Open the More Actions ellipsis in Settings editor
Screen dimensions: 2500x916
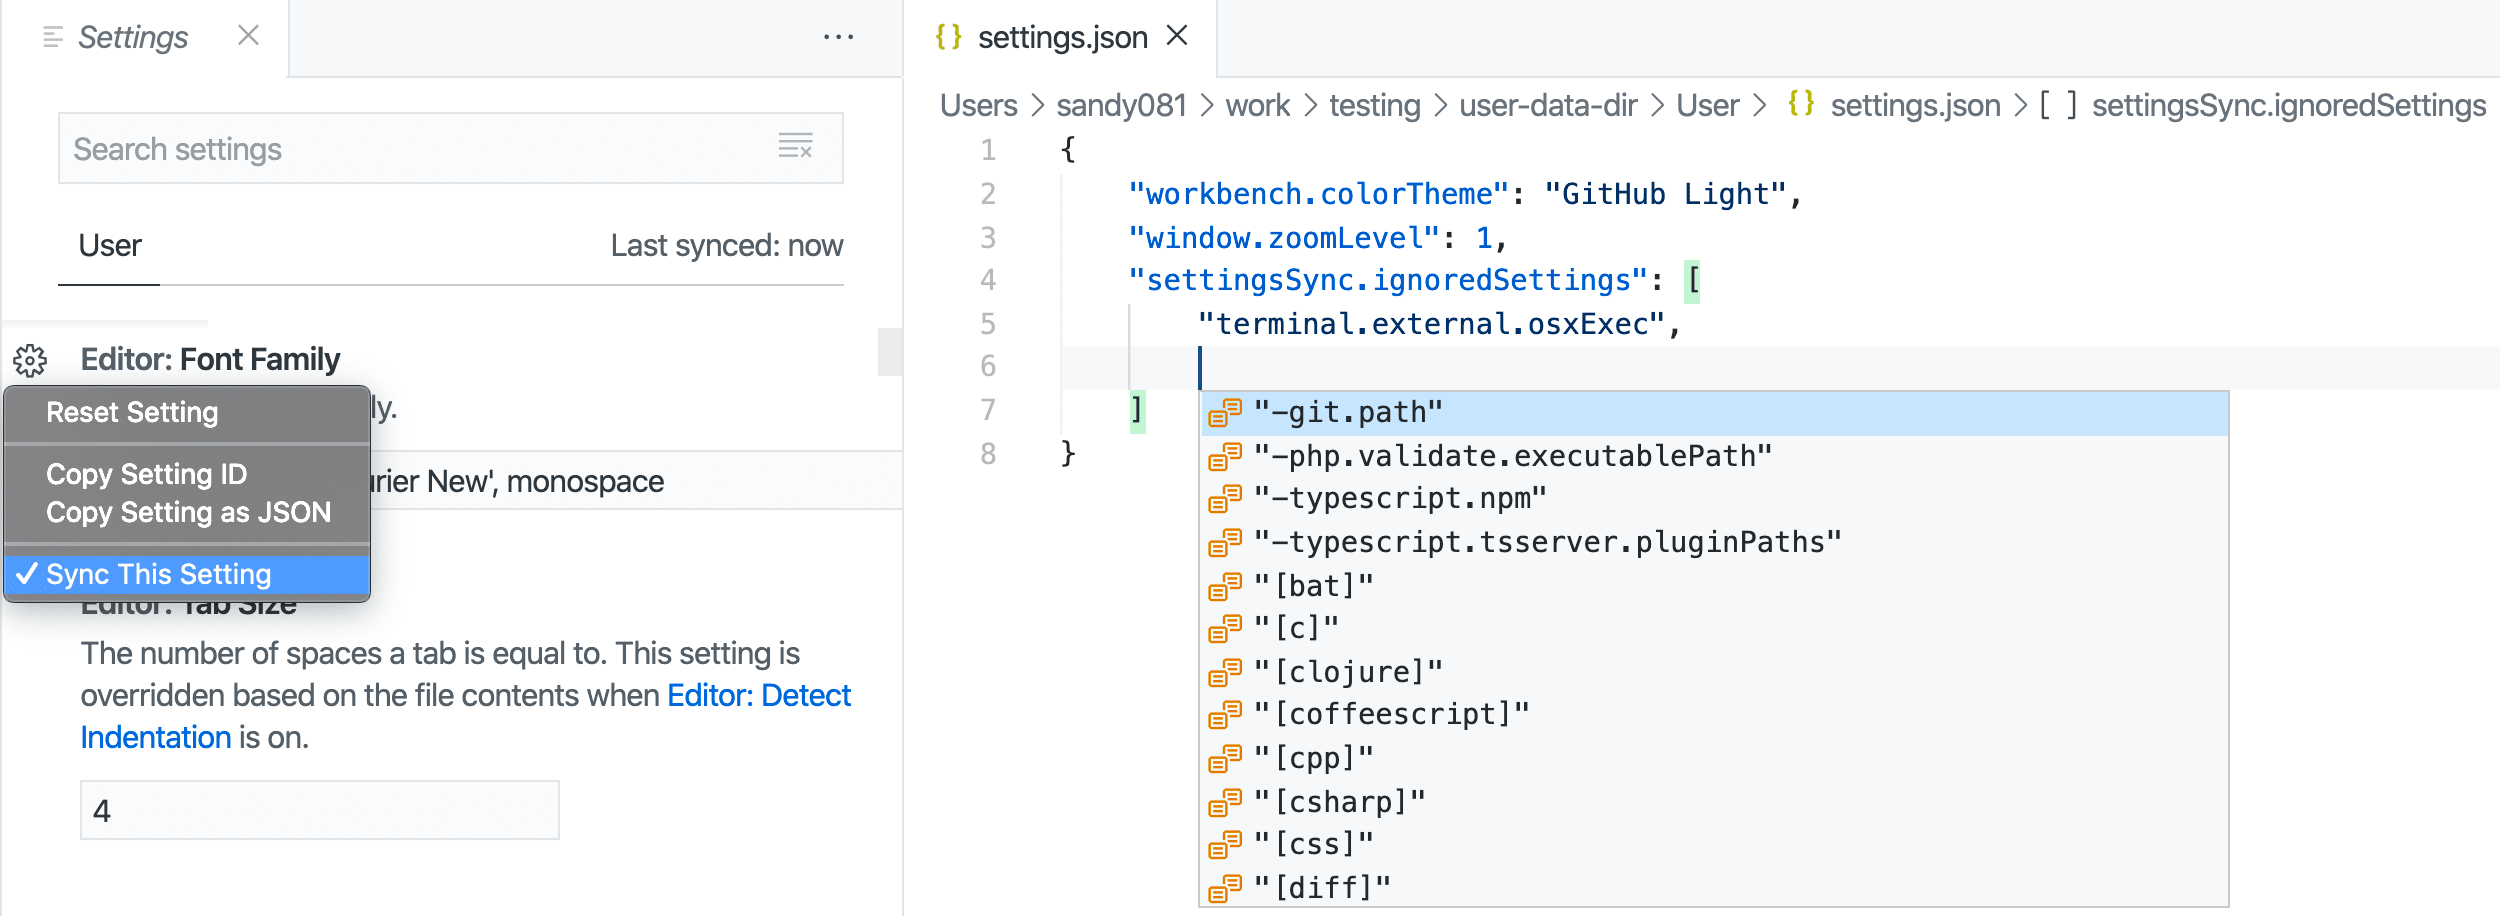click(838, 37)
